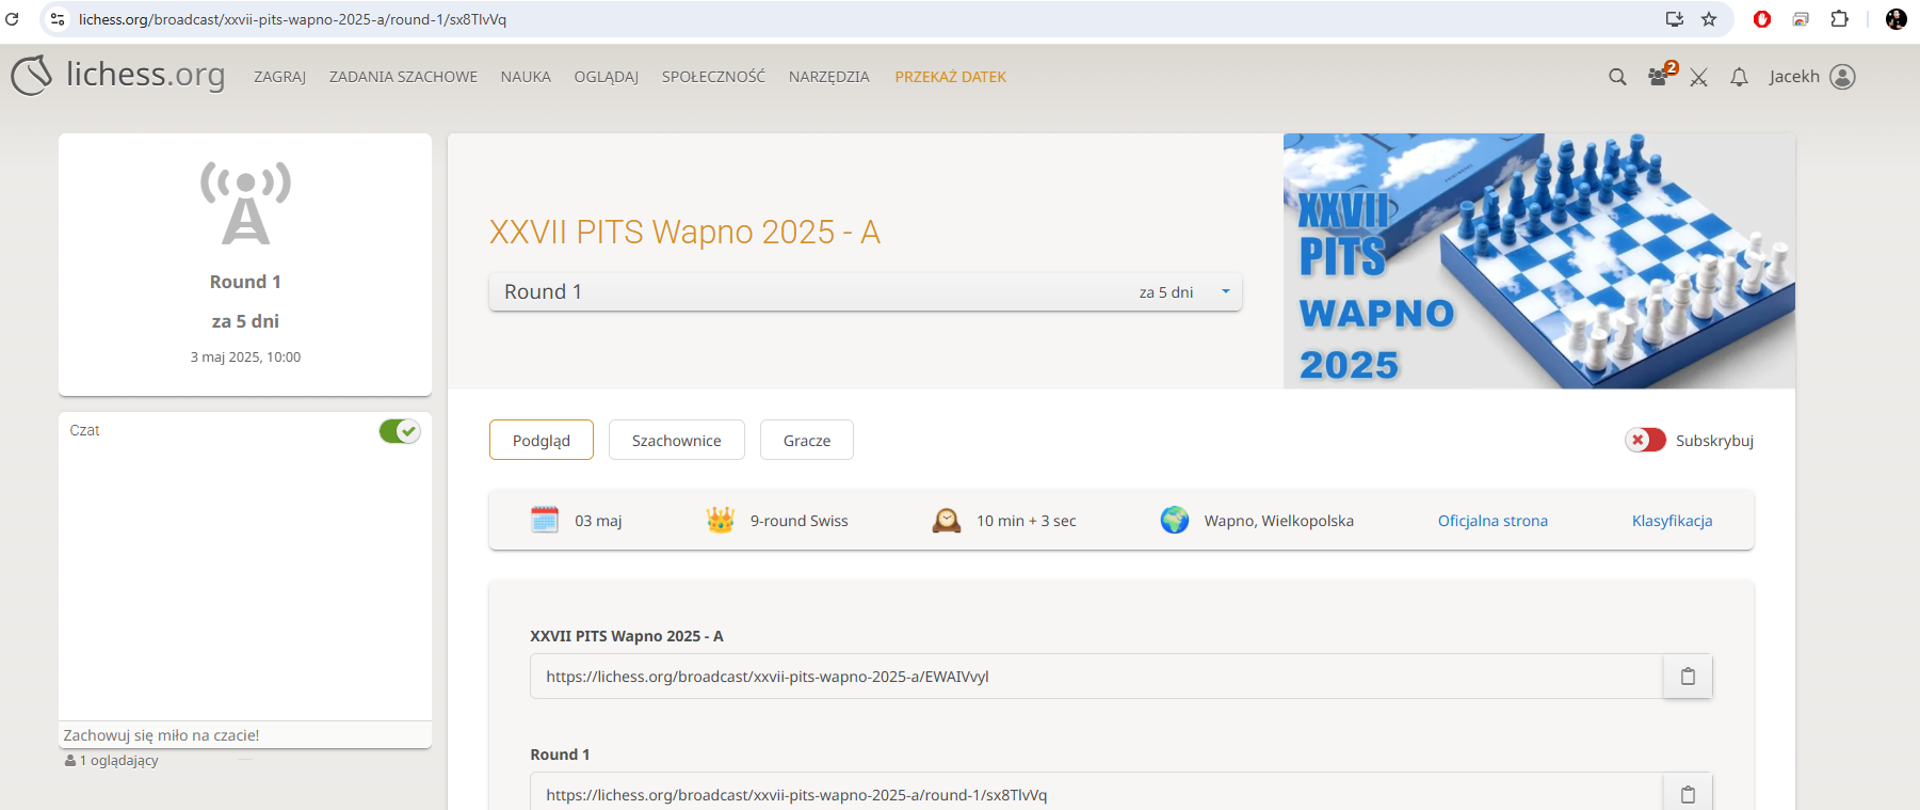
Task: Open the browser profile avatar
Action: [x=1896, y=19]
